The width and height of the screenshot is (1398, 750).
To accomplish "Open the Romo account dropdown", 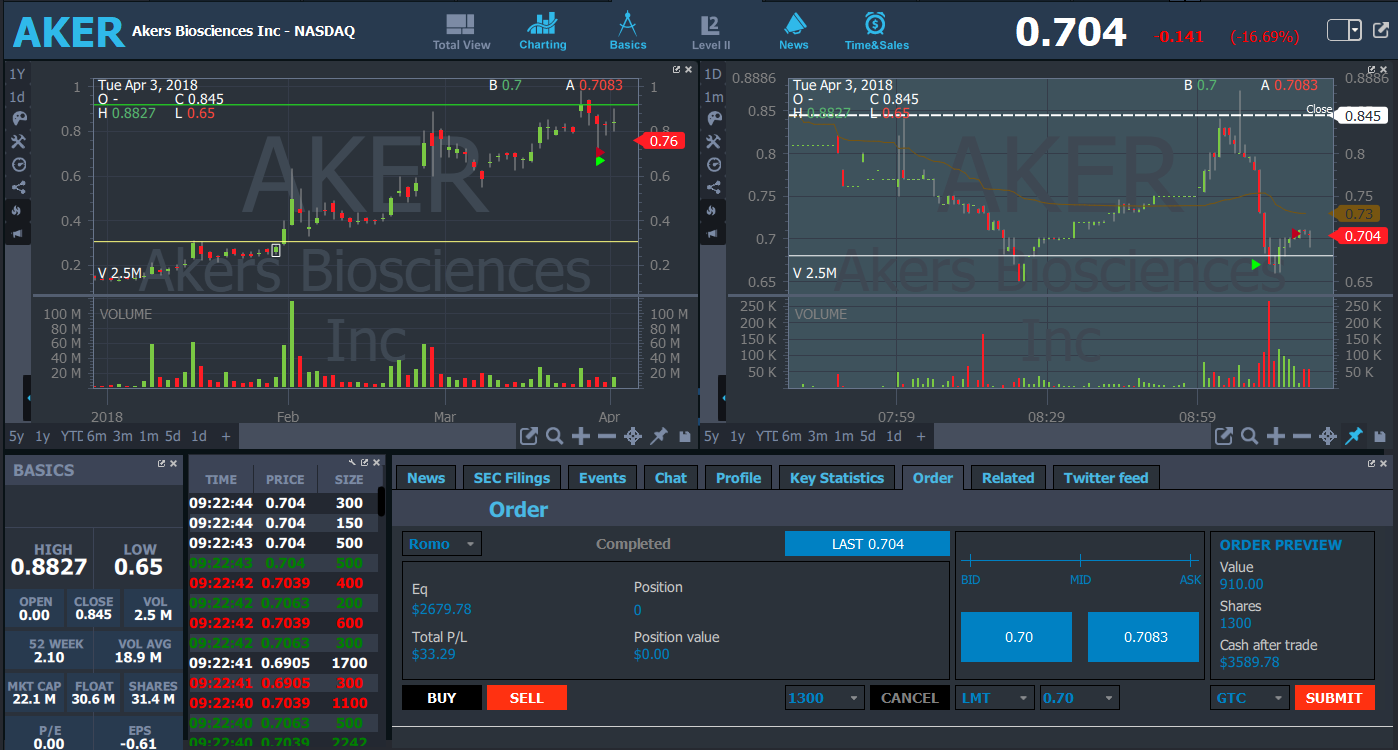I will click(442, 544).
